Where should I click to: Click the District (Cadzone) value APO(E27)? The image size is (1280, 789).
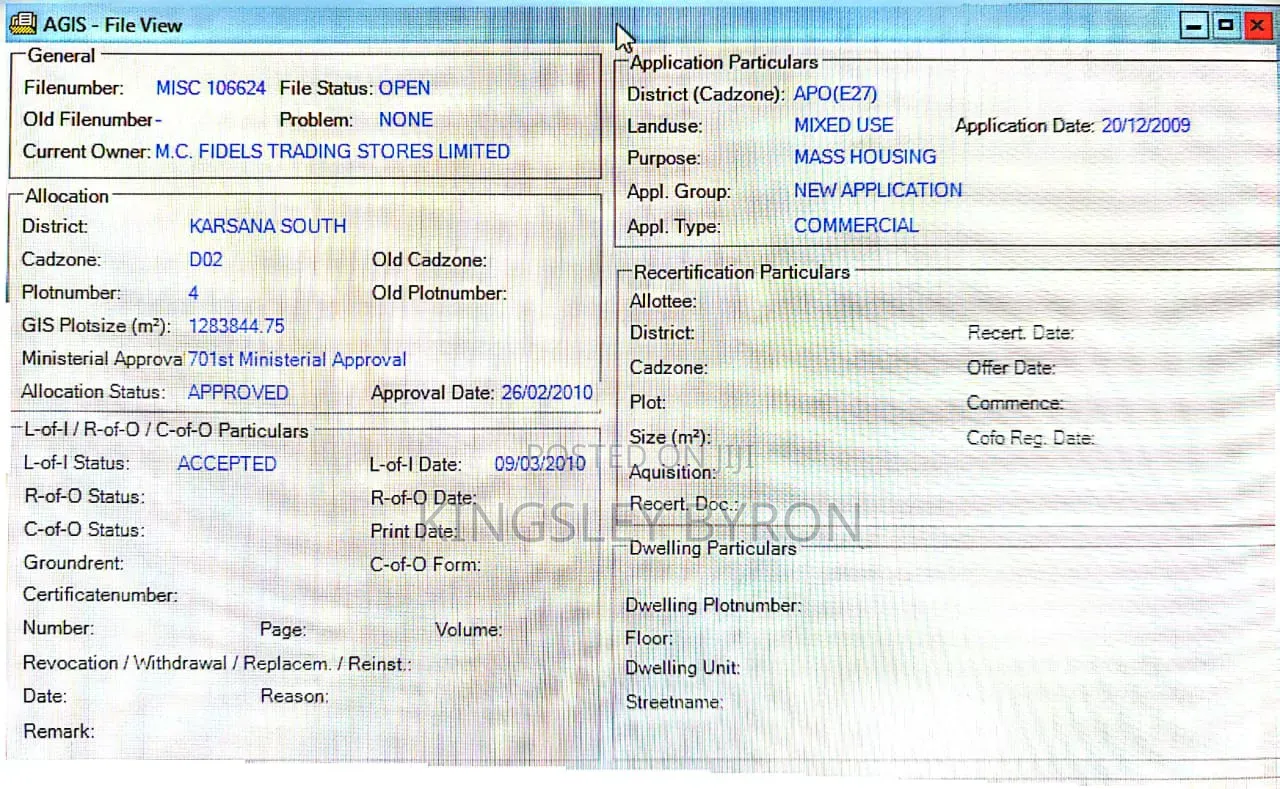[835, 94]
